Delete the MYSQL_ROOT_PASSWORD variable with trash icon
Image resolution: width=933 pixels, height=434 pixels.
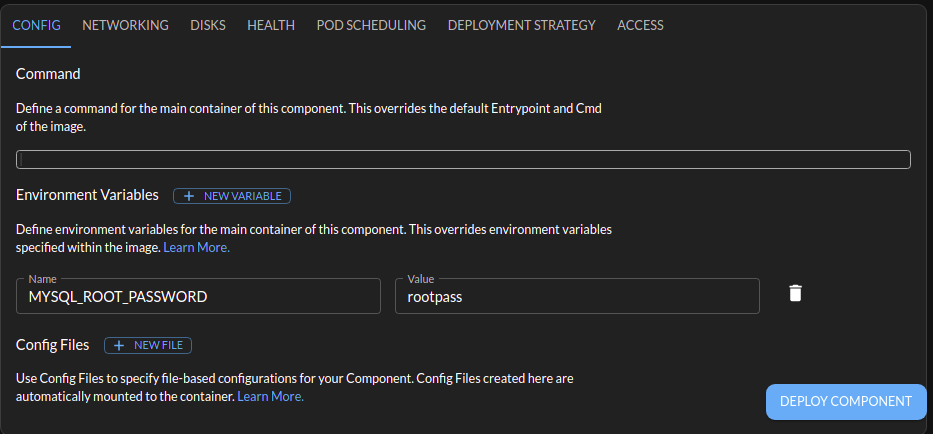point(795,293)
